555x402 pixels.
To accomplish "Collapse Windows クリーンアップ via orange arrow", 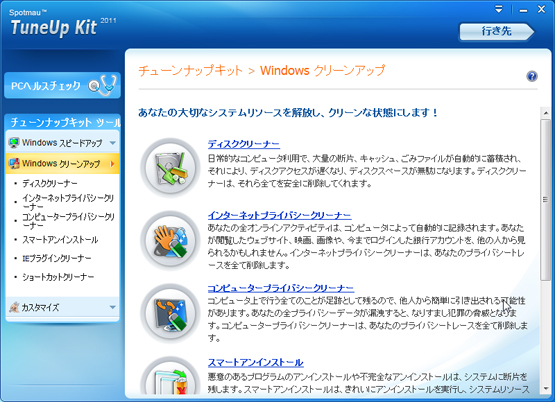I will (x=112, y=164).
